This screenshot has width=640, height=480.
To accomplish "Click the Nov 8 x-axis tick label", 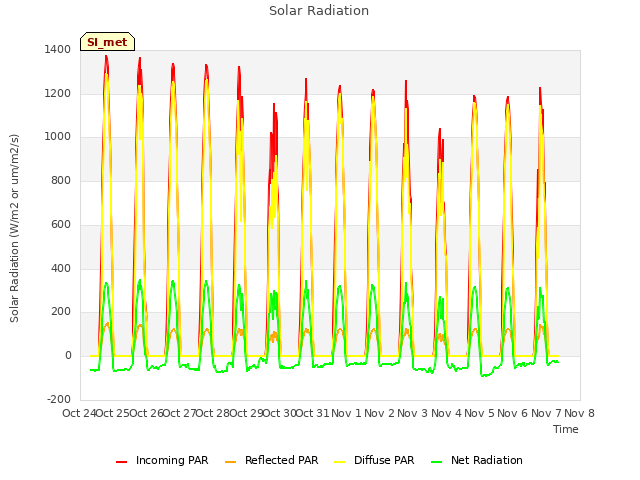I will 579,413.
